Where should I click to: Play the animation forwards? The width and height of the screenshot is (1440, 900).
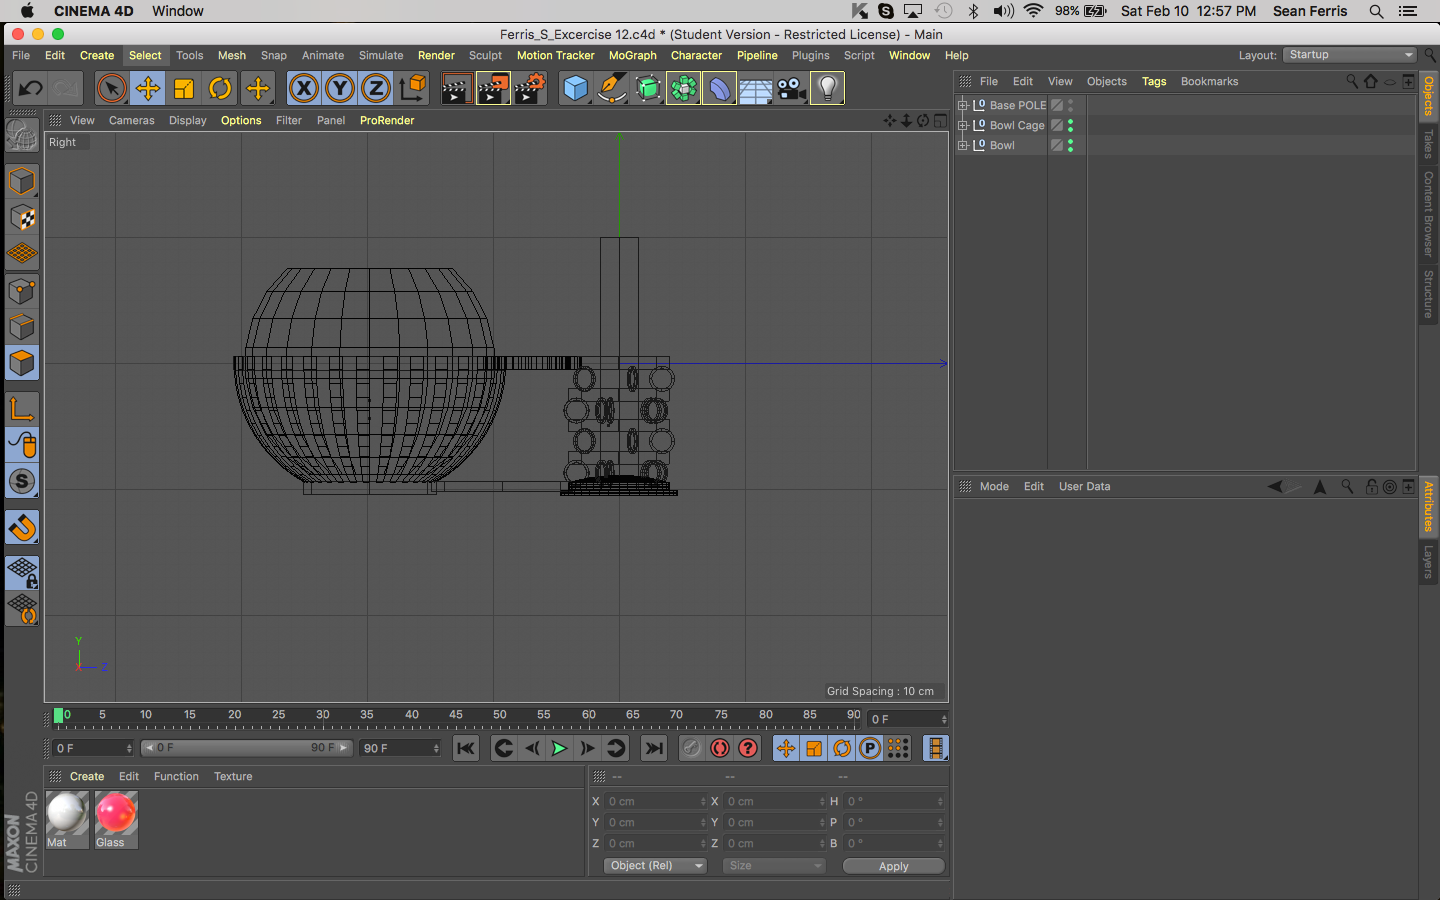tap(559, 748)
